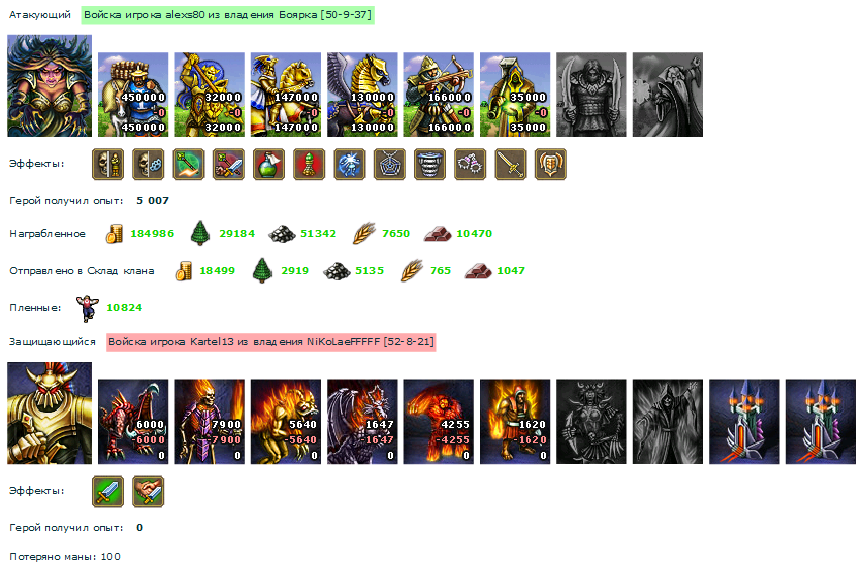This screenshot has height=574, width=860.
Task: Click the defender's green sword effect icon
Action: [x=108, y=491]
